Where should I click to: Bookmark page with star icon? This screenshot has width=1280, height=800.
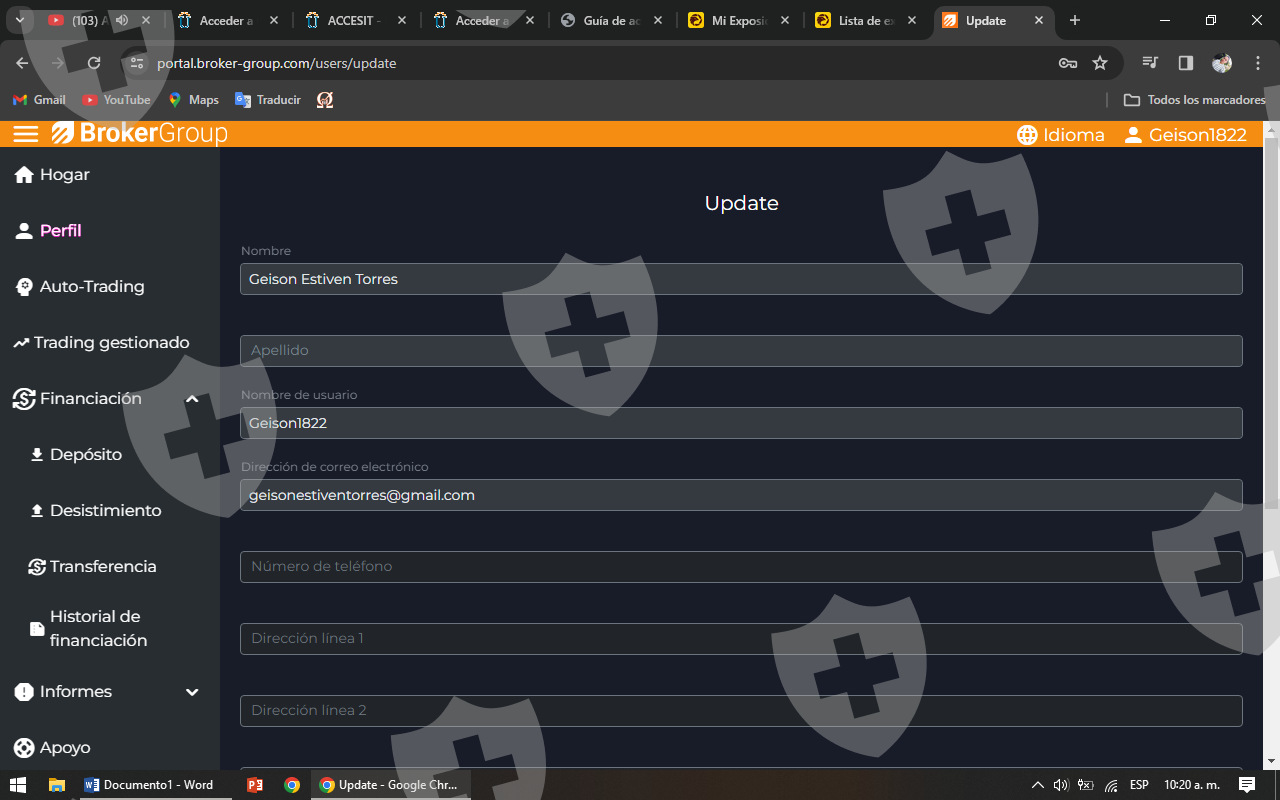click(1100, 63)
